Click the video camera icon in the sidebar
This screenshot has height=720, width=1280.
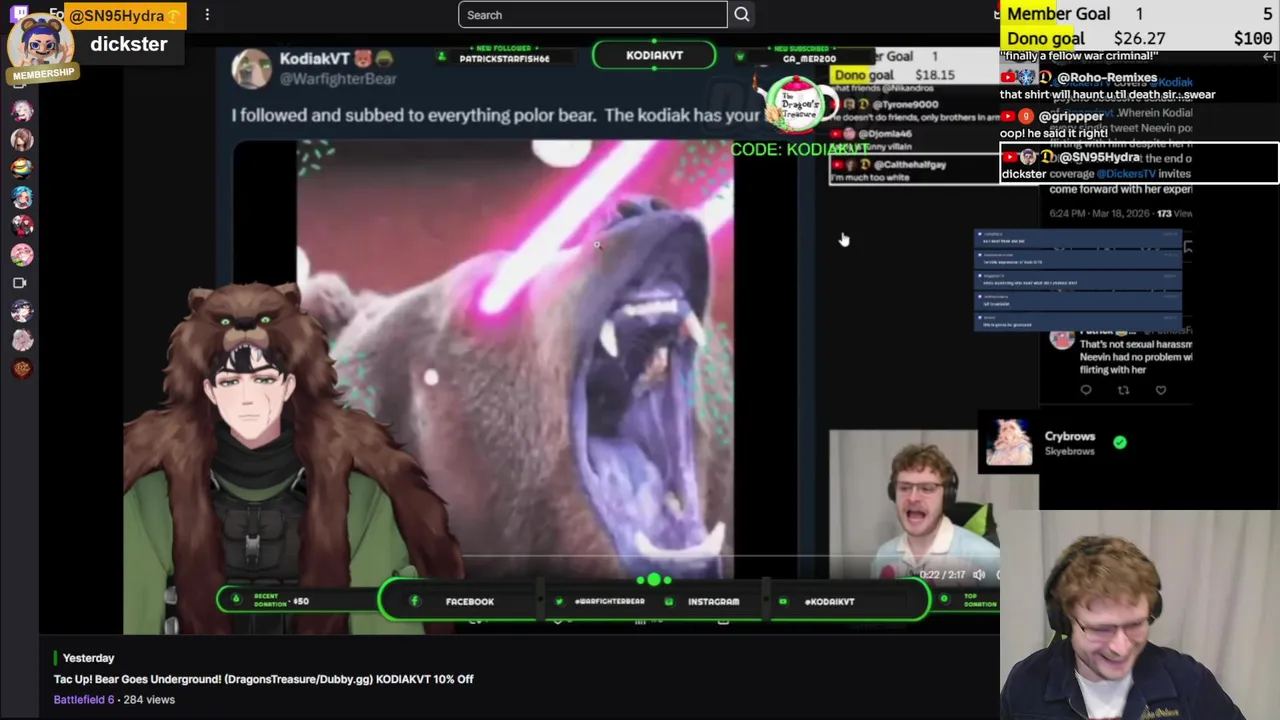(20, 284)
